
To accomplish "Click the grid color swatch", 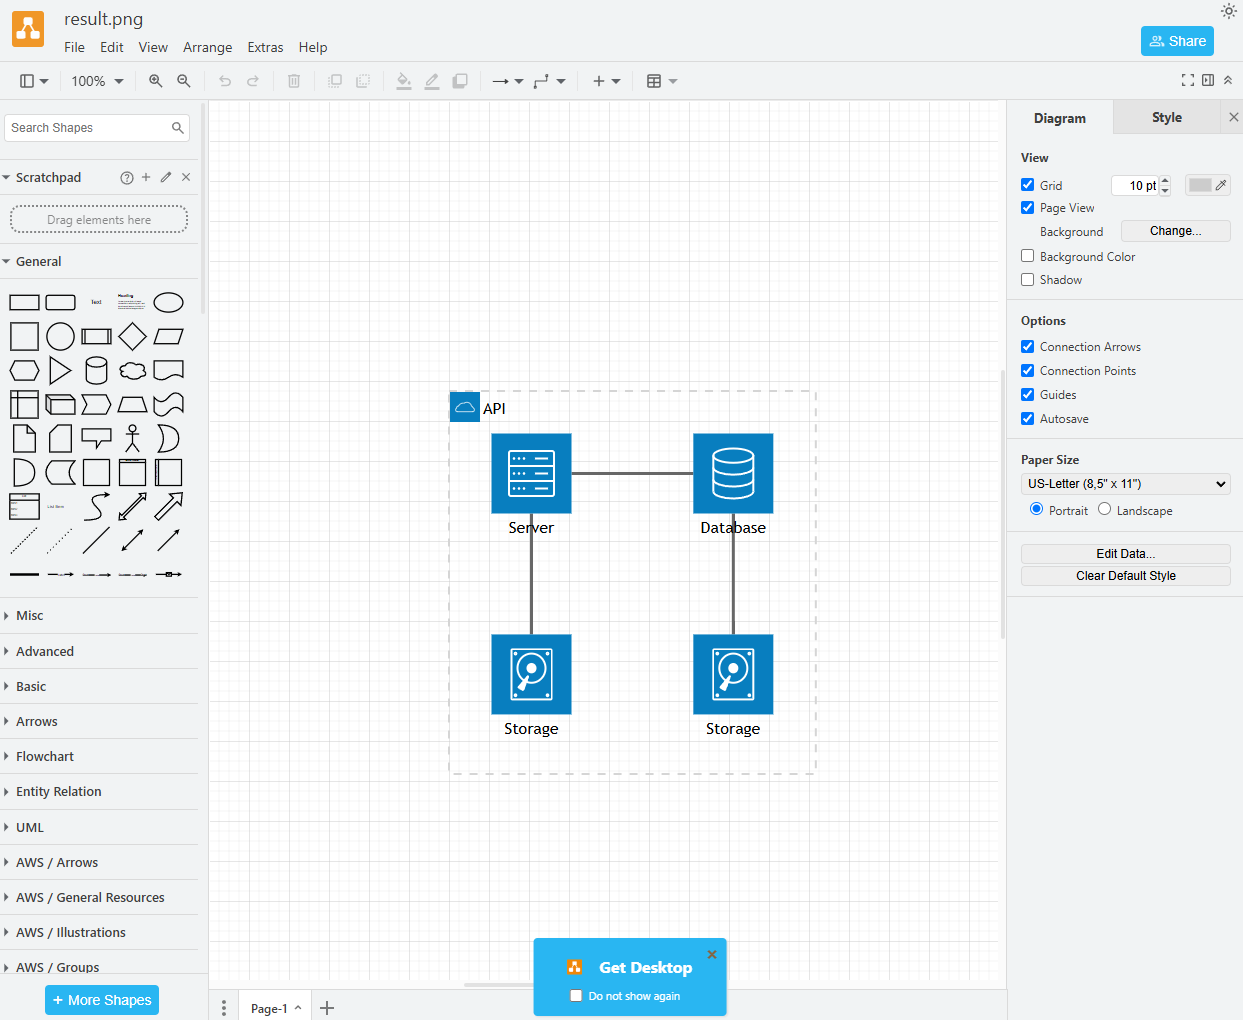I will (1208, 185).
